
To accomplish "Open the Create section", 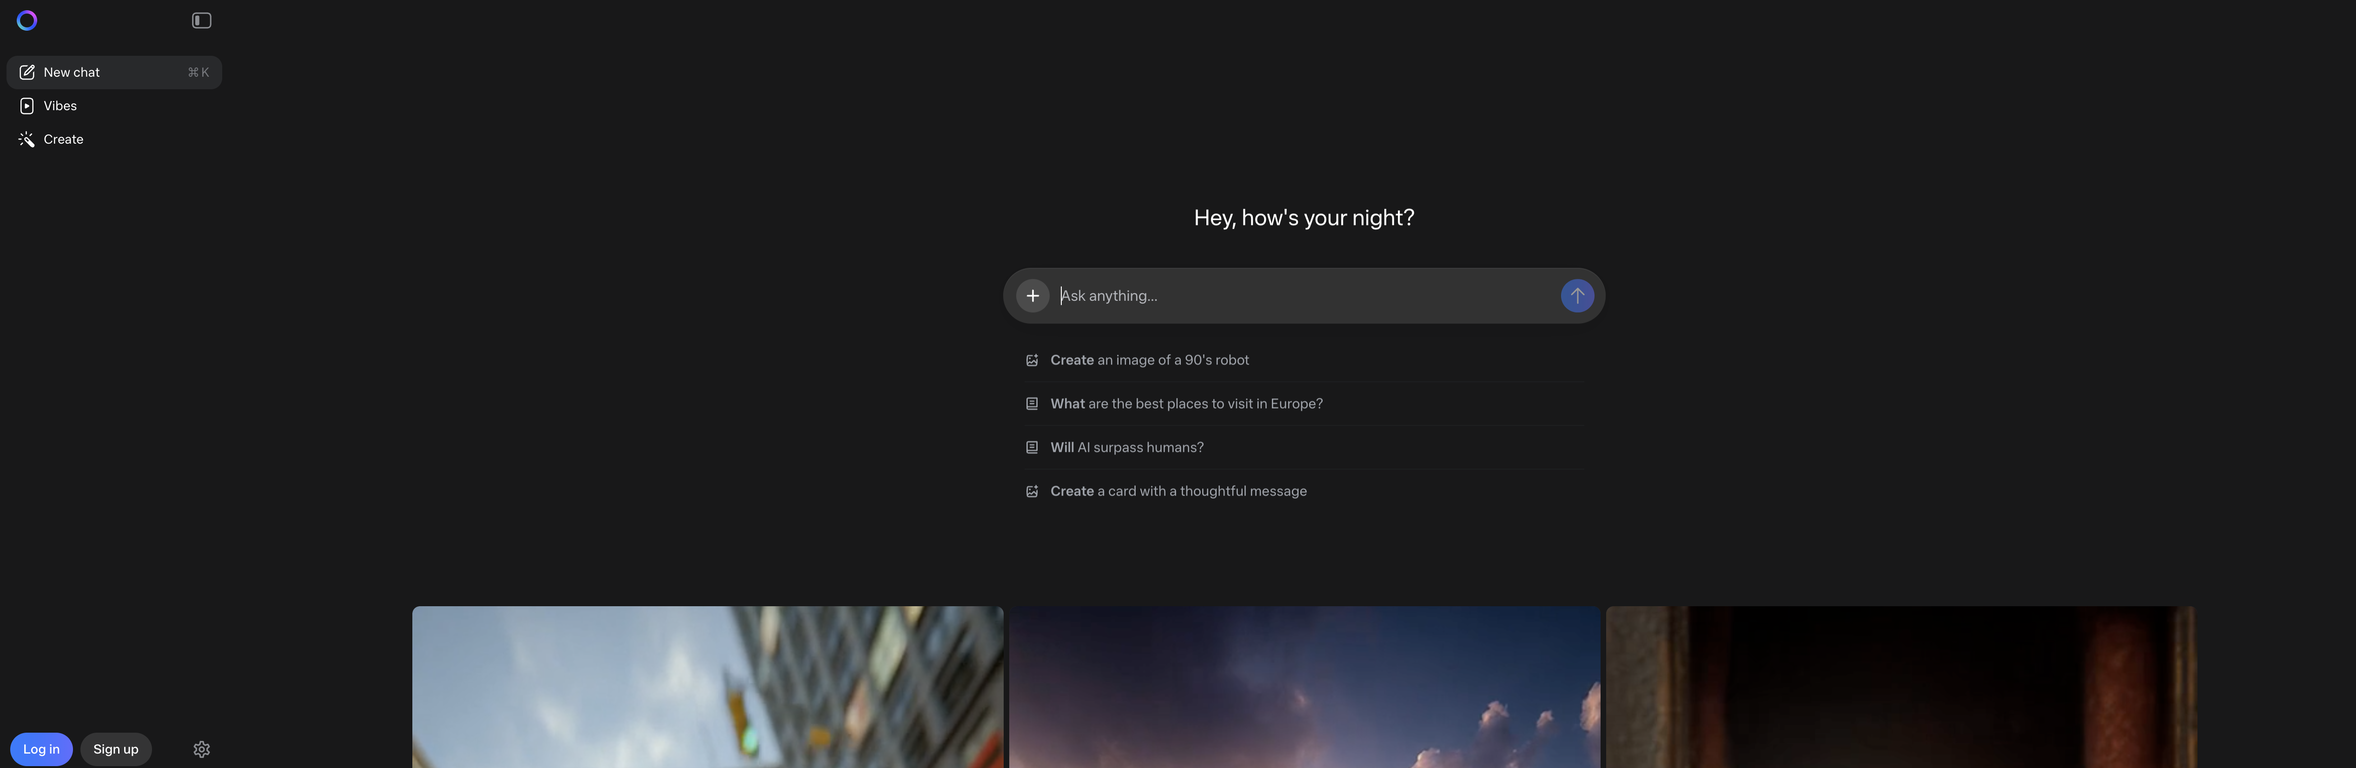I will pos(63,139).
